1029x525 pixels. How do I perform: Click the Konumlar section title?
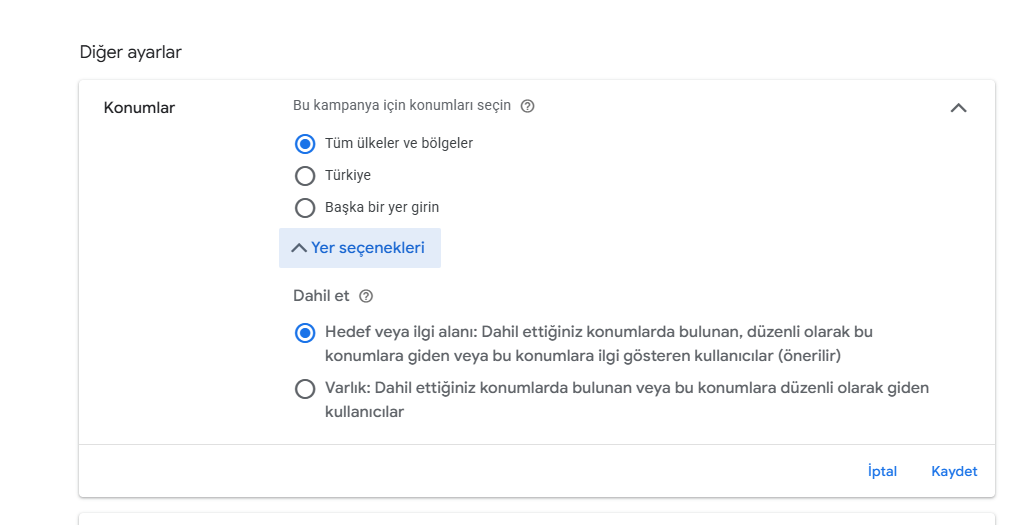pyautogui.click(x=139, y=108)
